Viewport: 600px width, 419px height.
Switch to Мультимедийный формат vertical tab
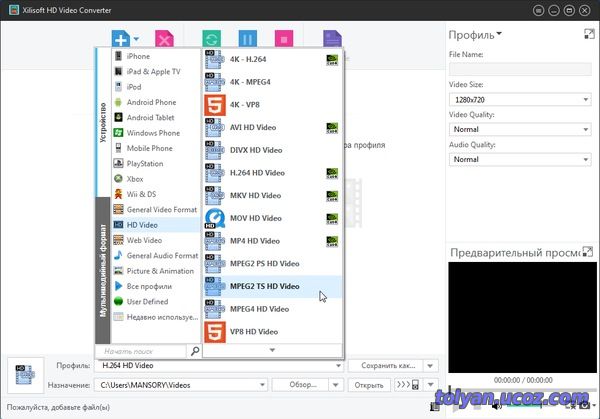(x=103, y=270)
